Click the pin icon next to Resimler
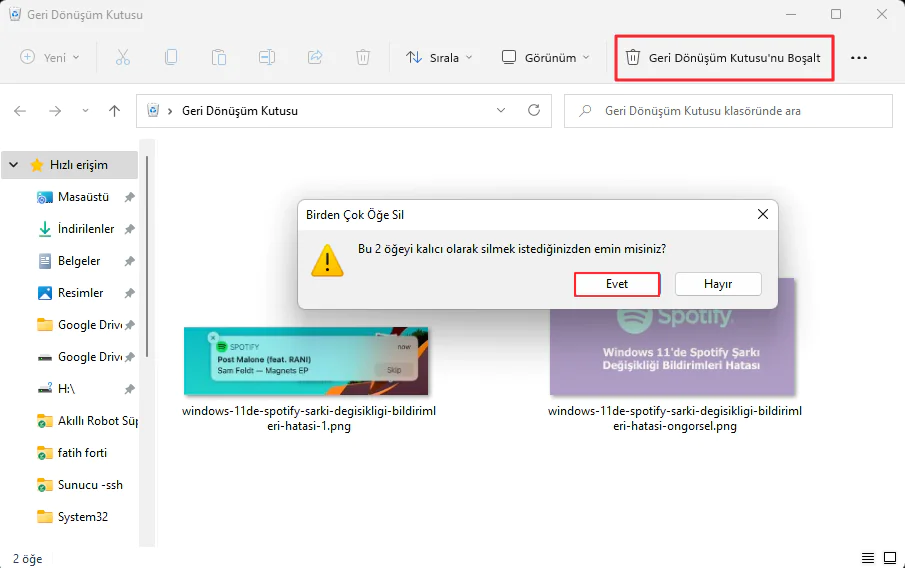Screen dimensions: 905x568 [130, 293]
